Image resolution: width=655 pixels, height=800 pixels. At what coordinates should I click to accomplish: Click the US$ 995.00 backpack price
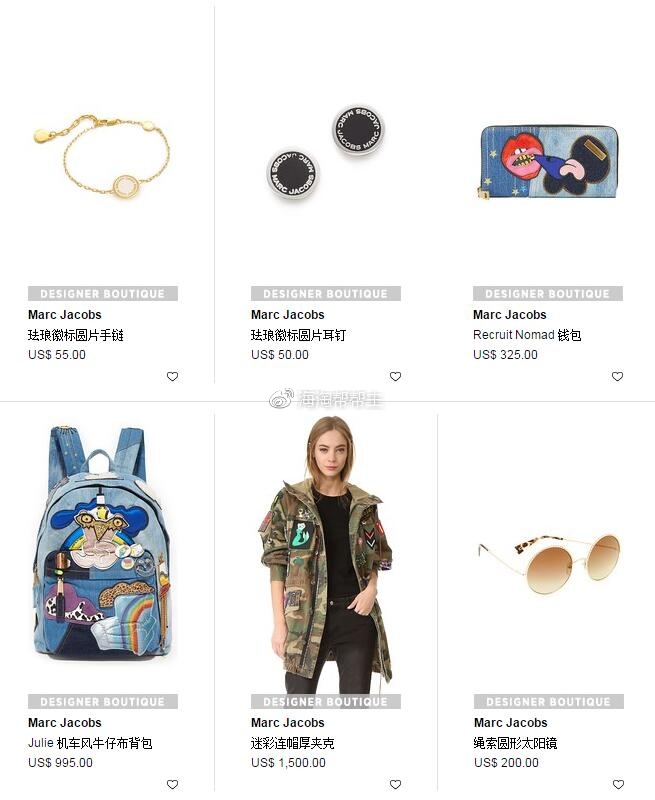point(61,763)
